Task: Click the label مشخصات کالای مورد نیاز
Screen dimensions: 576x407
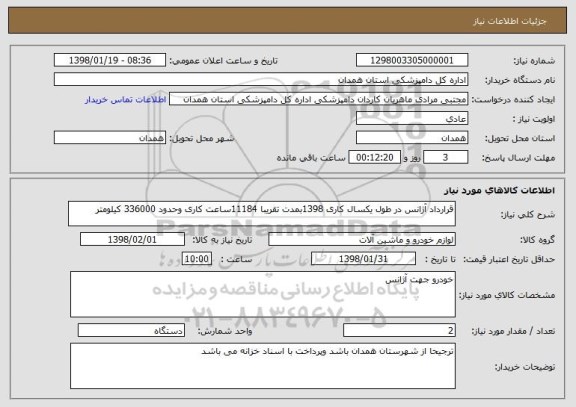Action: click(507, 295)
